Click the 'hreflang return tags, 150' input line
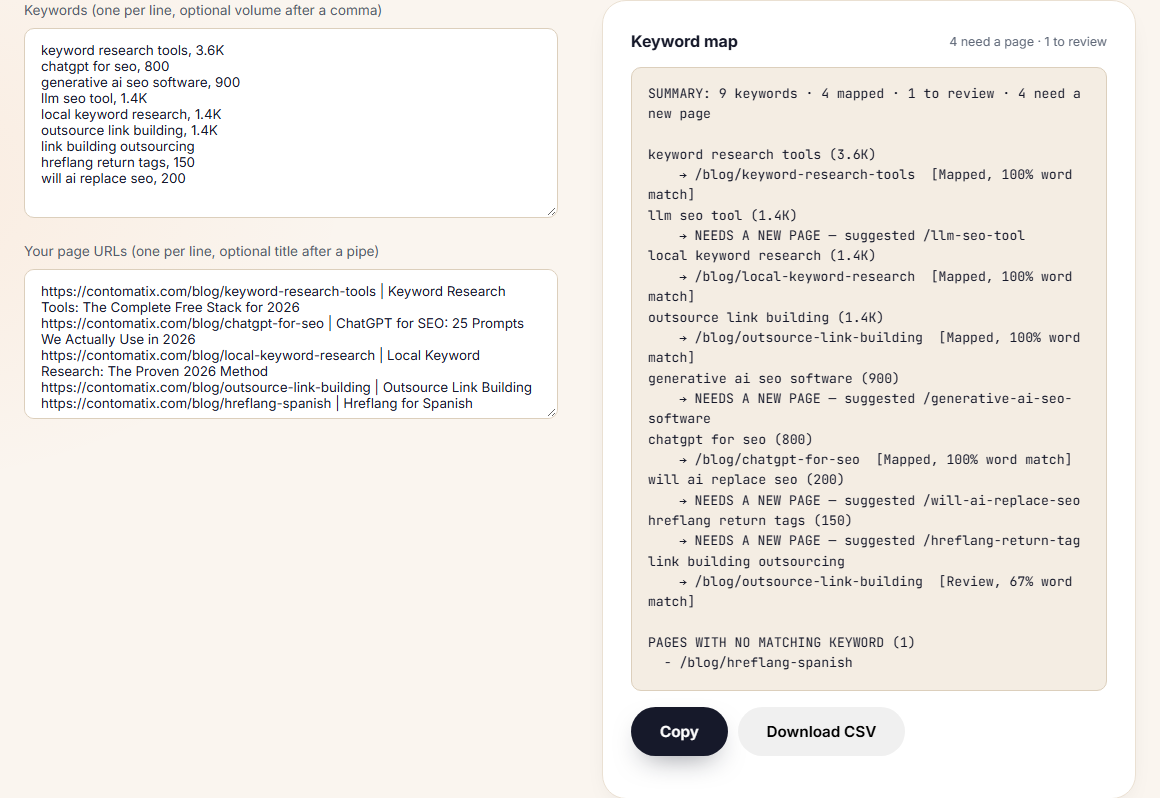 pyautogui.click(x=118, y=163)
